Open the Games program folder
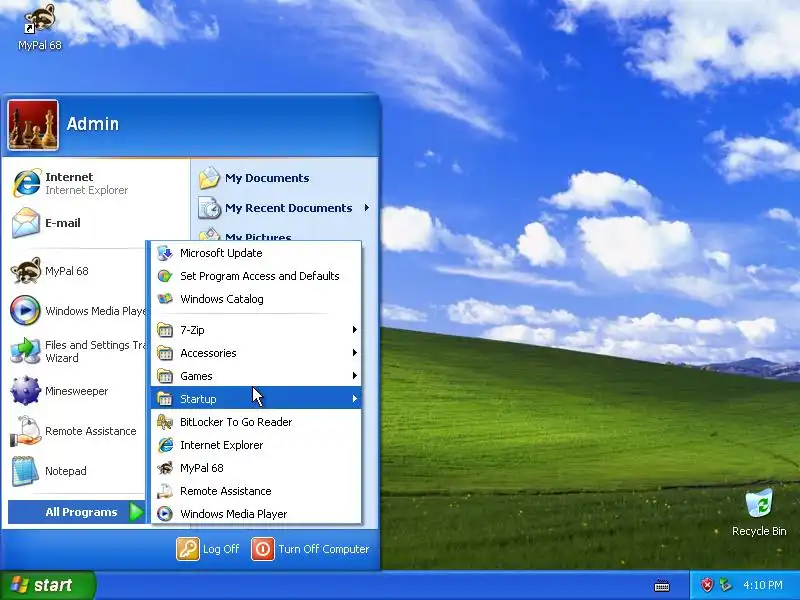800x600 pixels. point(256,376)
